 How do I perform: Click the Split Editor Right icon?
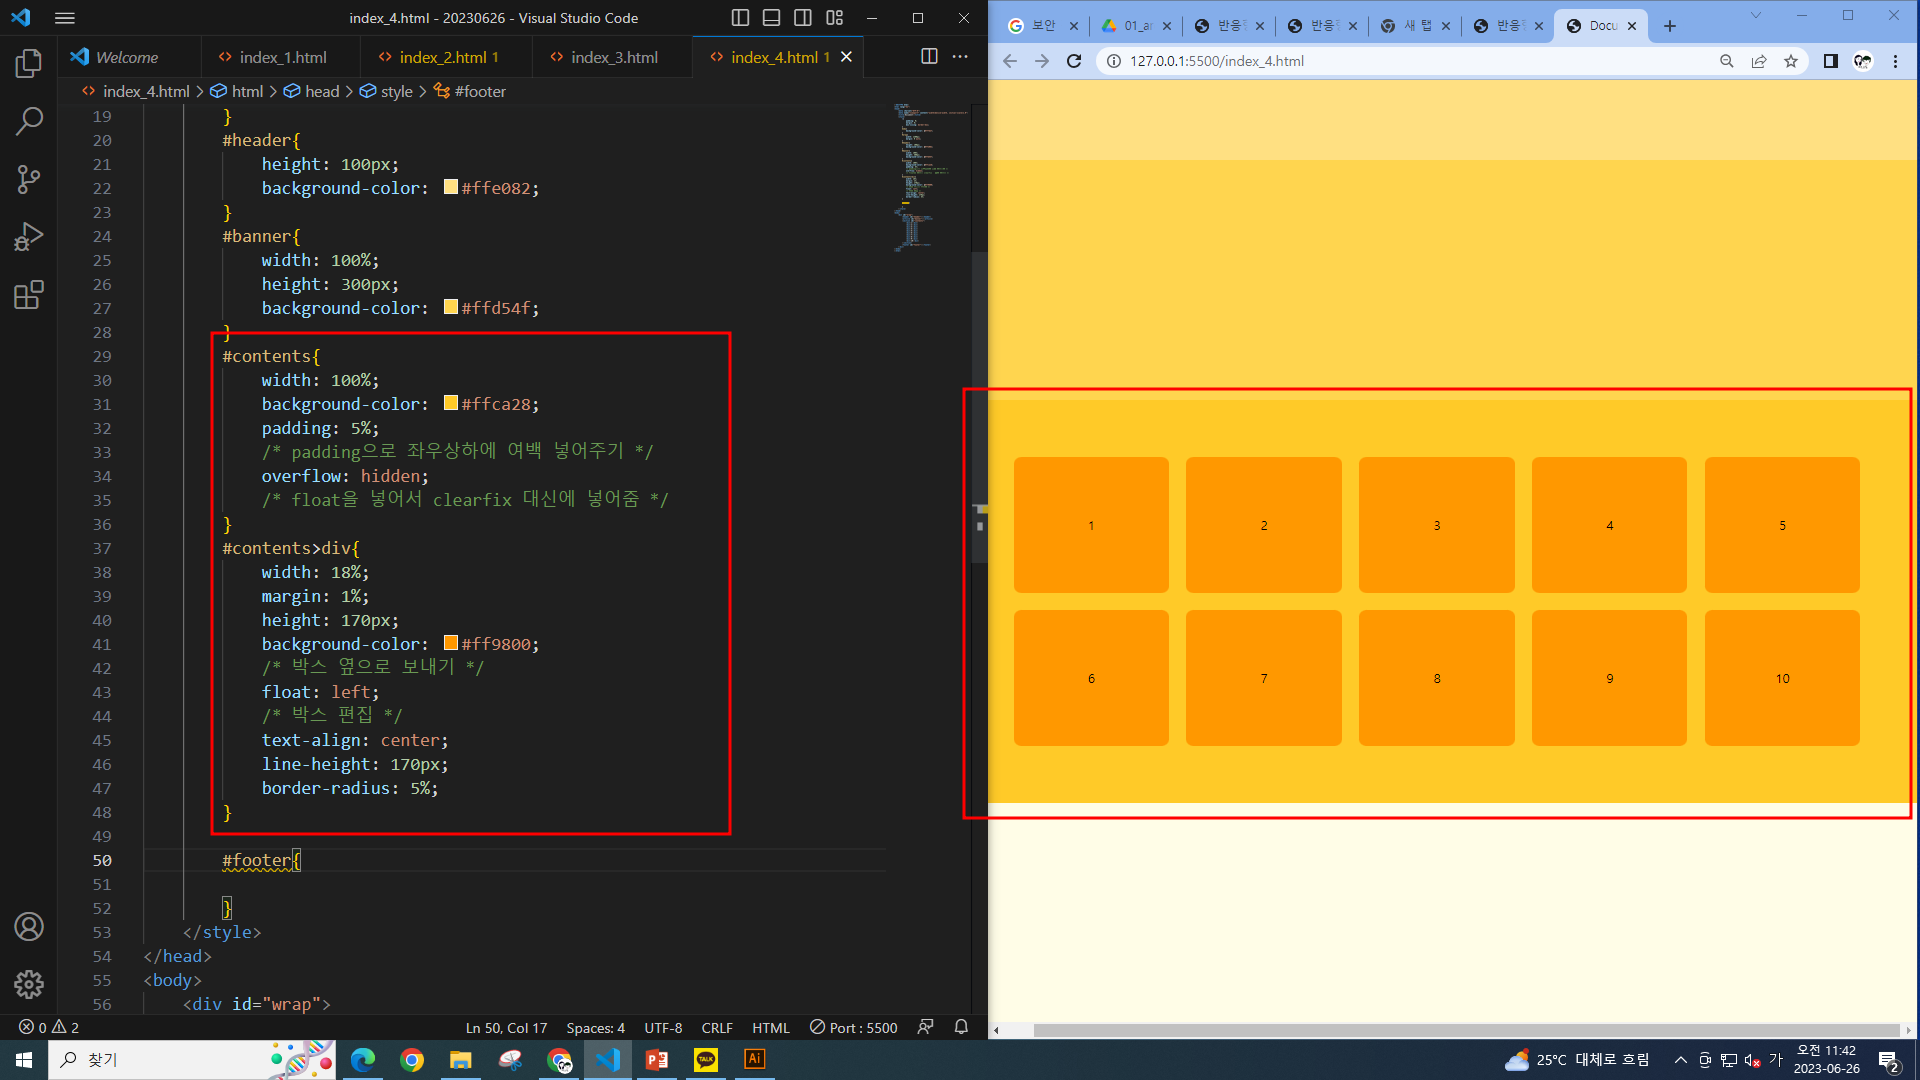point(929,57)
